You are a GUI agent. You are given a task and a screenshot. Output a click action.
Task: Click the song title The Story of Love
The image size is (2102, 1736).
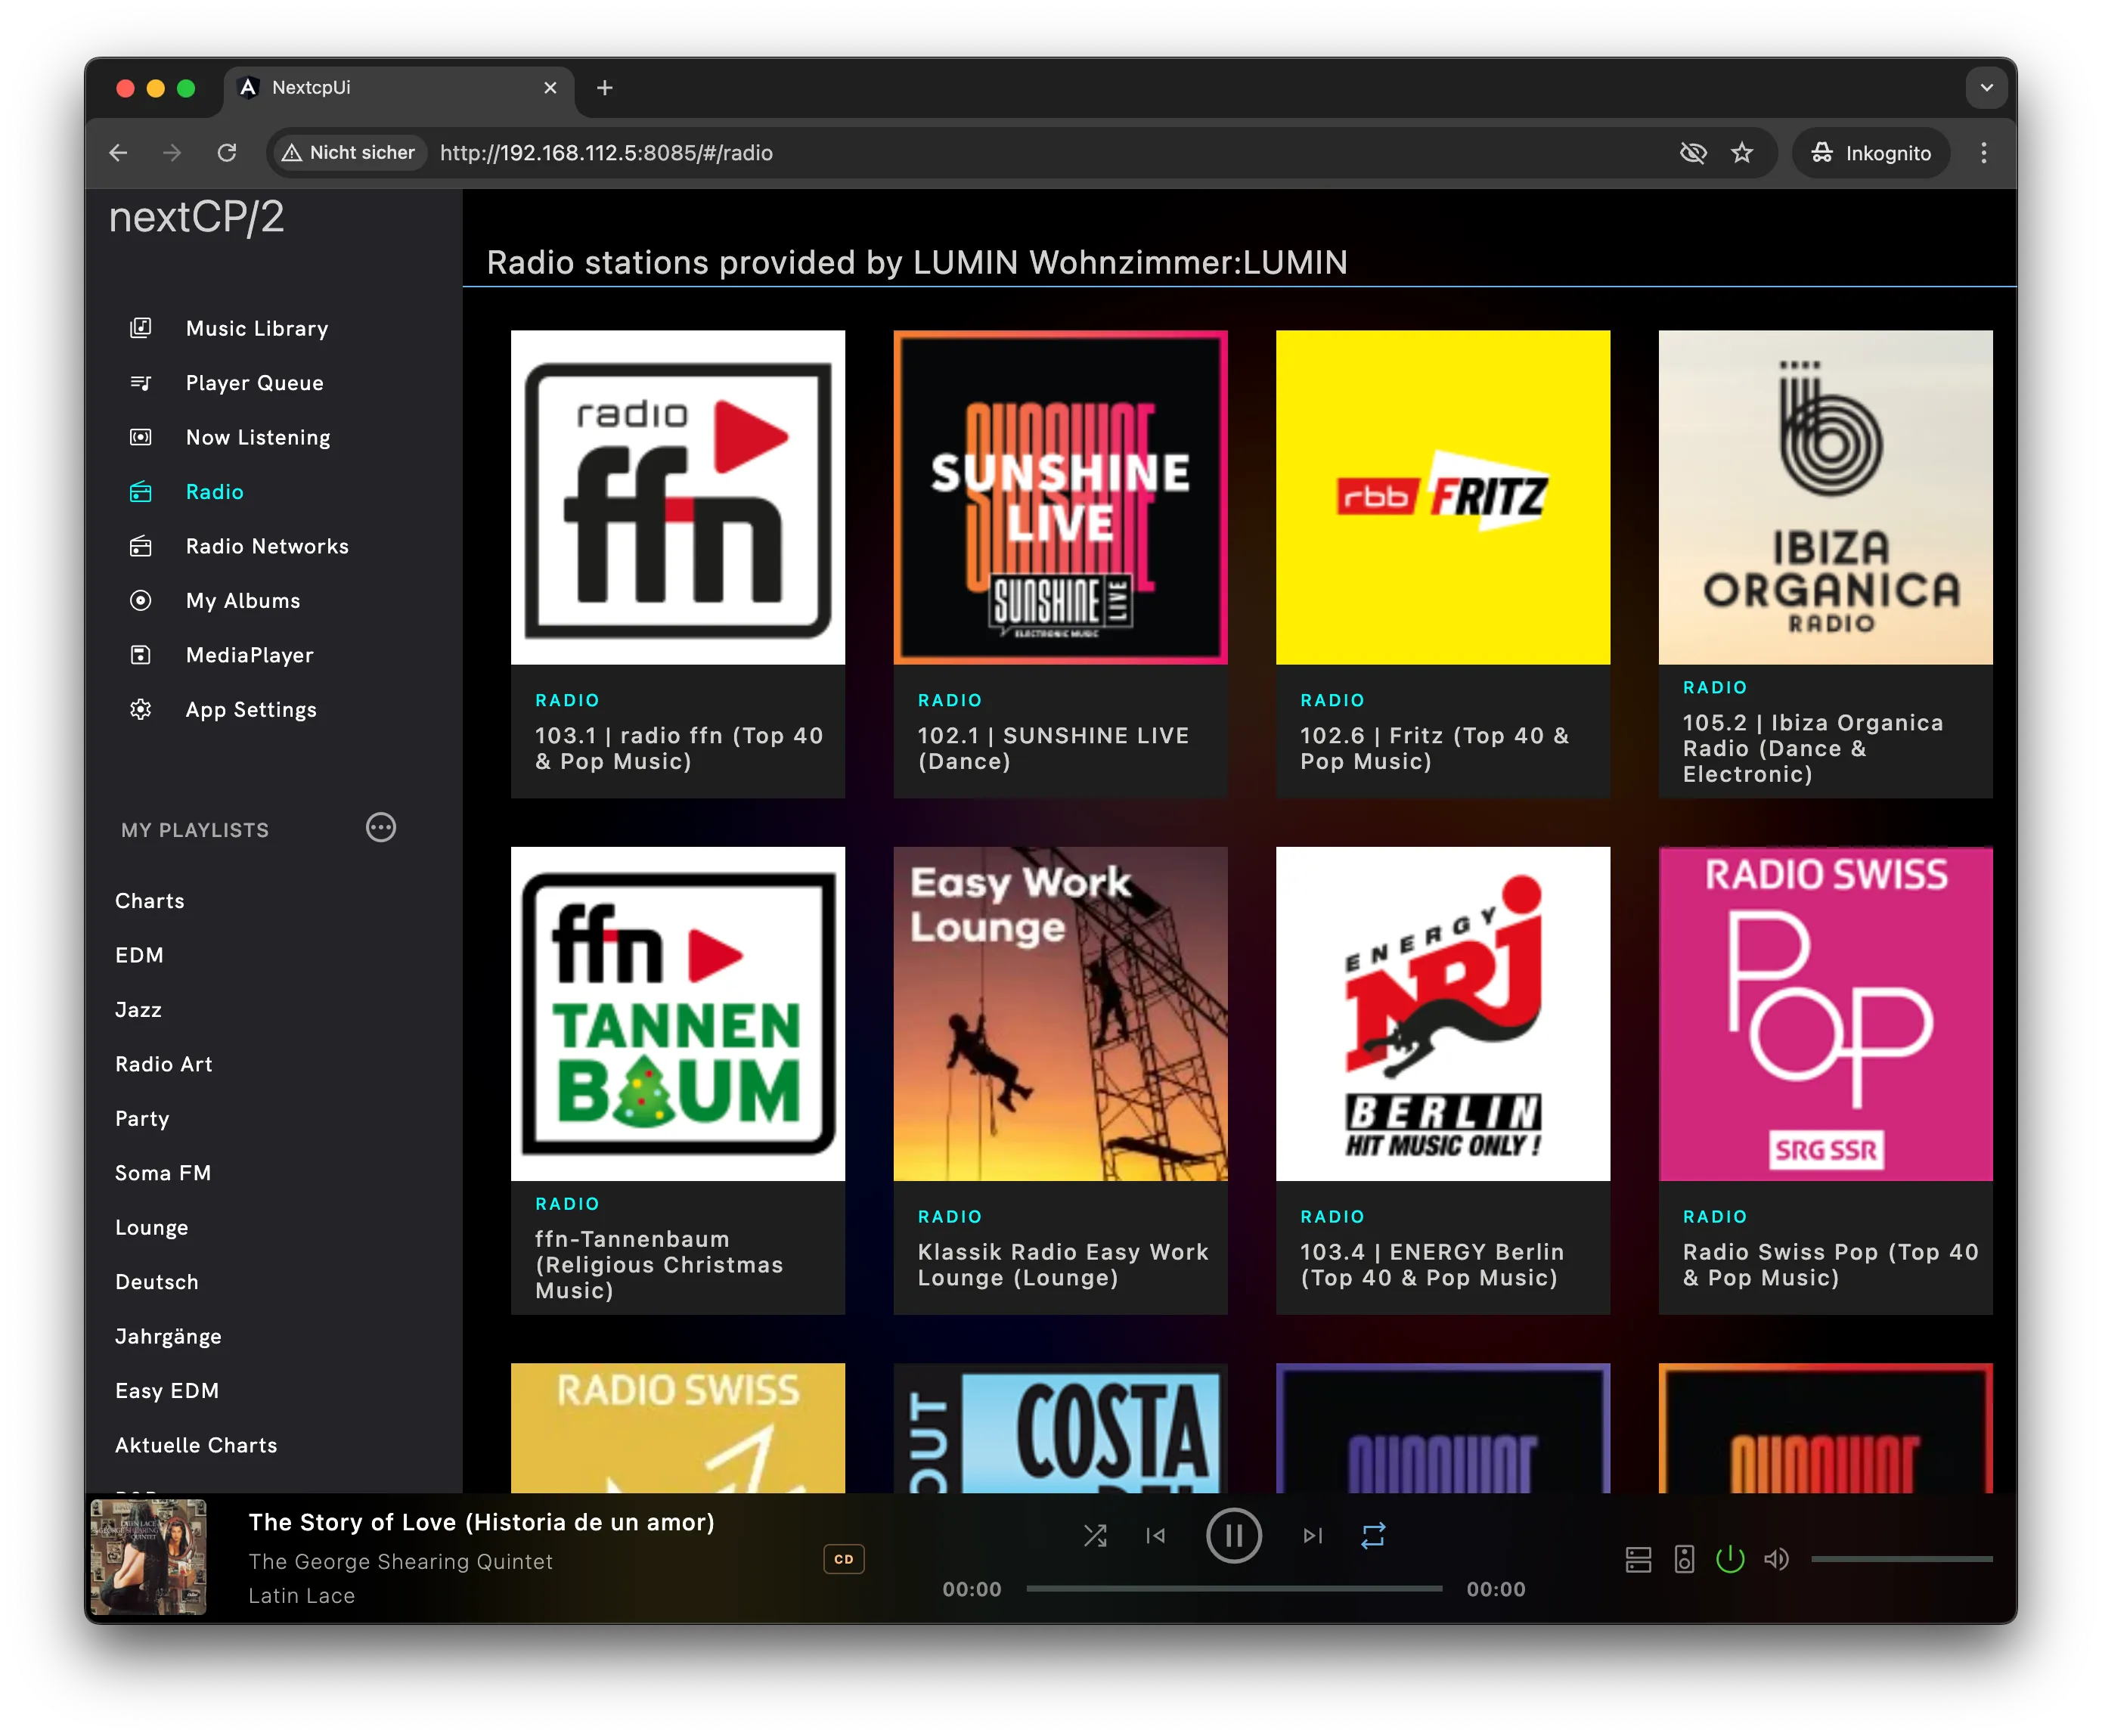(x=481, y=1522)
